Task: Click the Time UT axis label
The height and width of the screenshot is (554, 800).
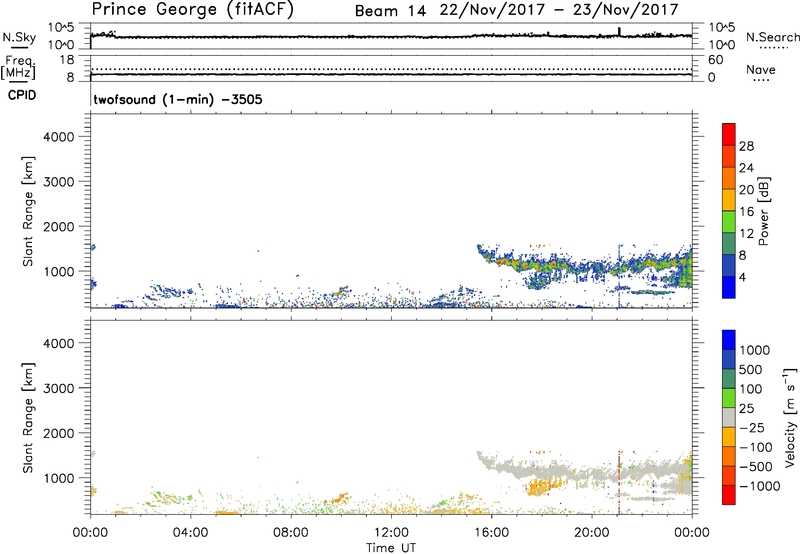Action: click(391, 548)
